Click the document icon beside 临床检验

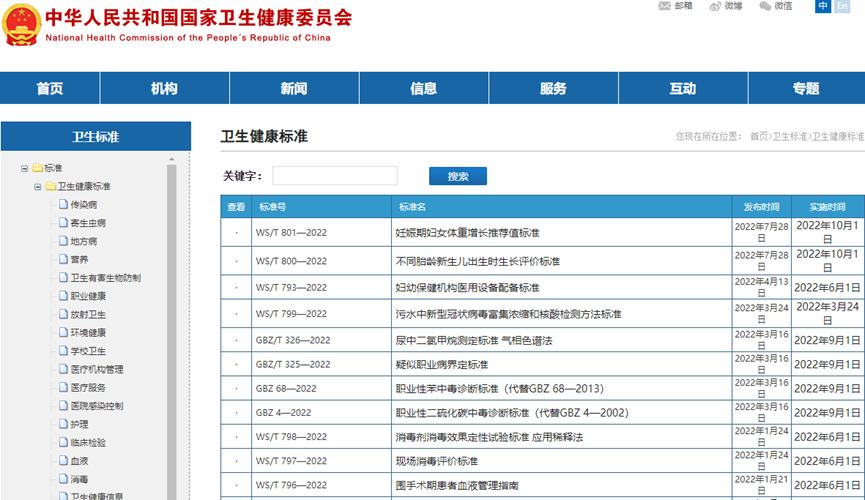[63, 442]
